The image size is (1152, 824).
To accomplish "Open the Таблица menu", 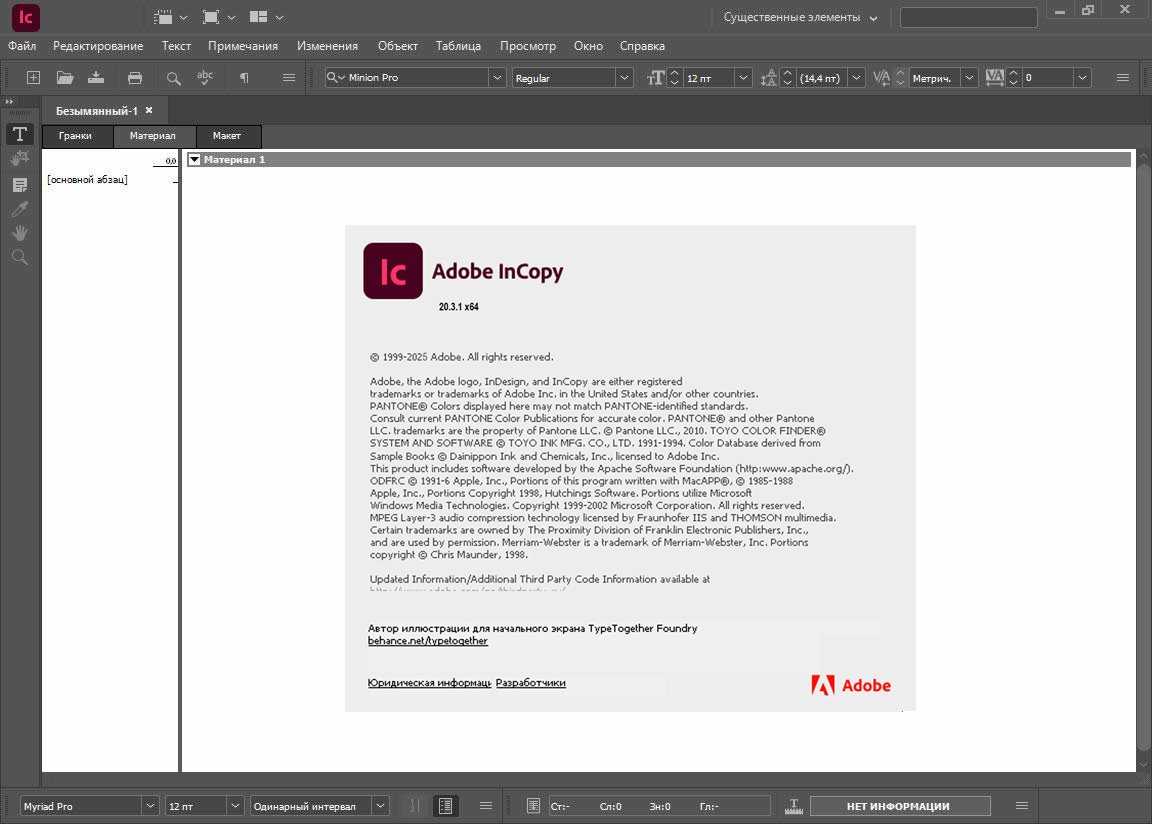I will point(458,46).
